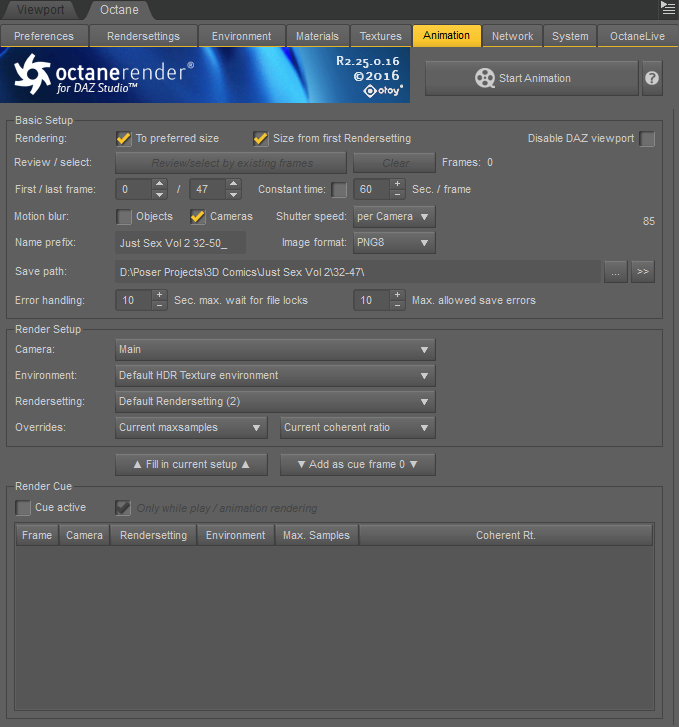Viewport: 679px width, 727px height.
Task: Click the >> save path button
Action: (x=643, y=272)
